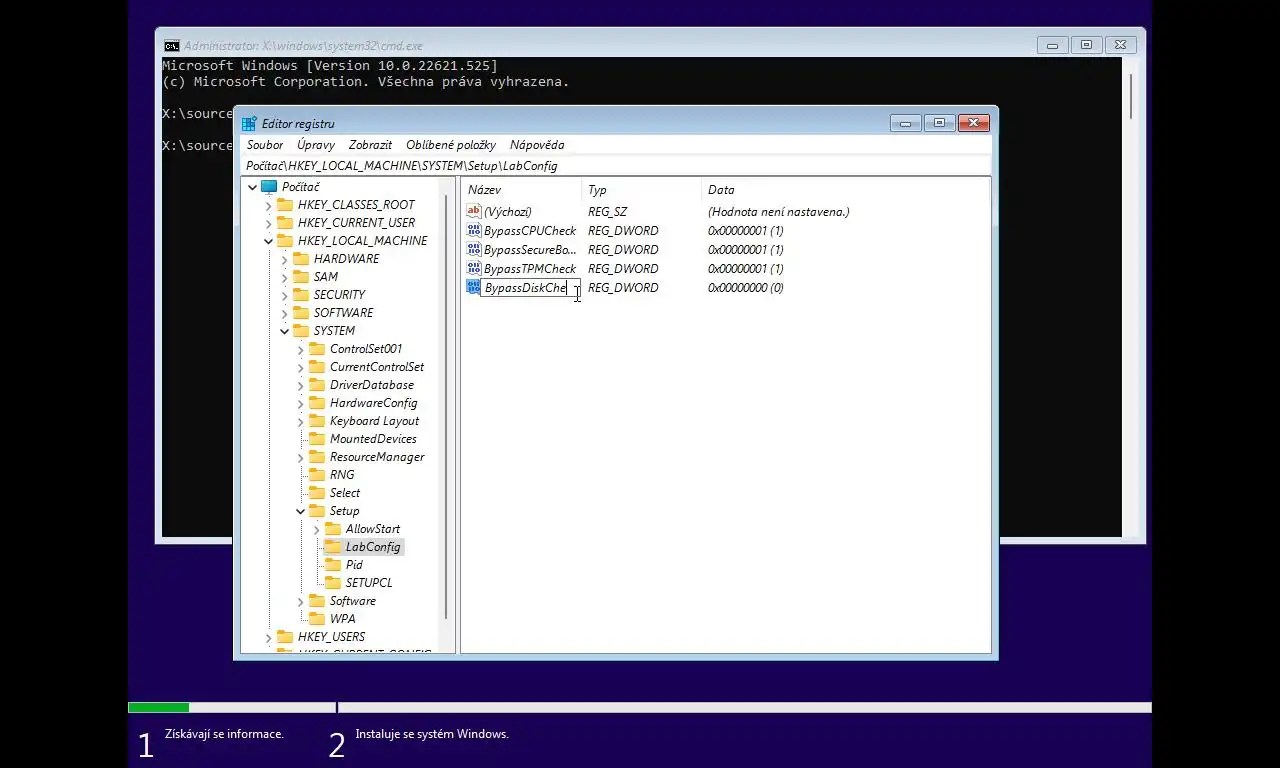Click the ControlSet001 folder icon
1280x768 pixels.
coord(317,349)
